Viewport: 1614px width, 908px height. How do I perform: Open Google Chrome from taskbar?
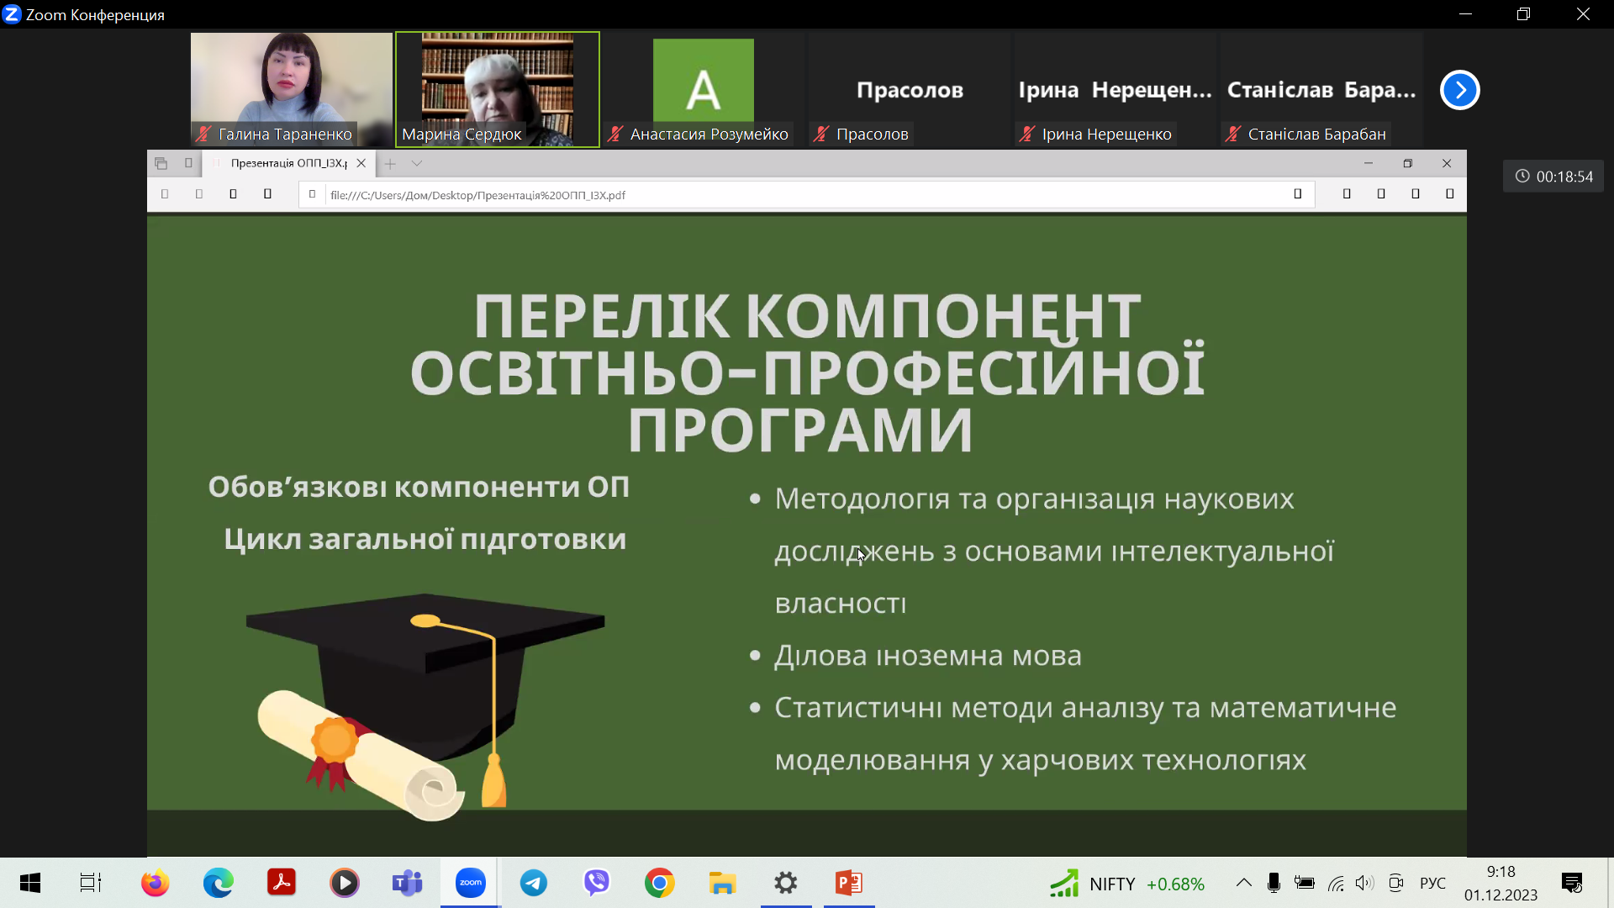coord(660,883)
